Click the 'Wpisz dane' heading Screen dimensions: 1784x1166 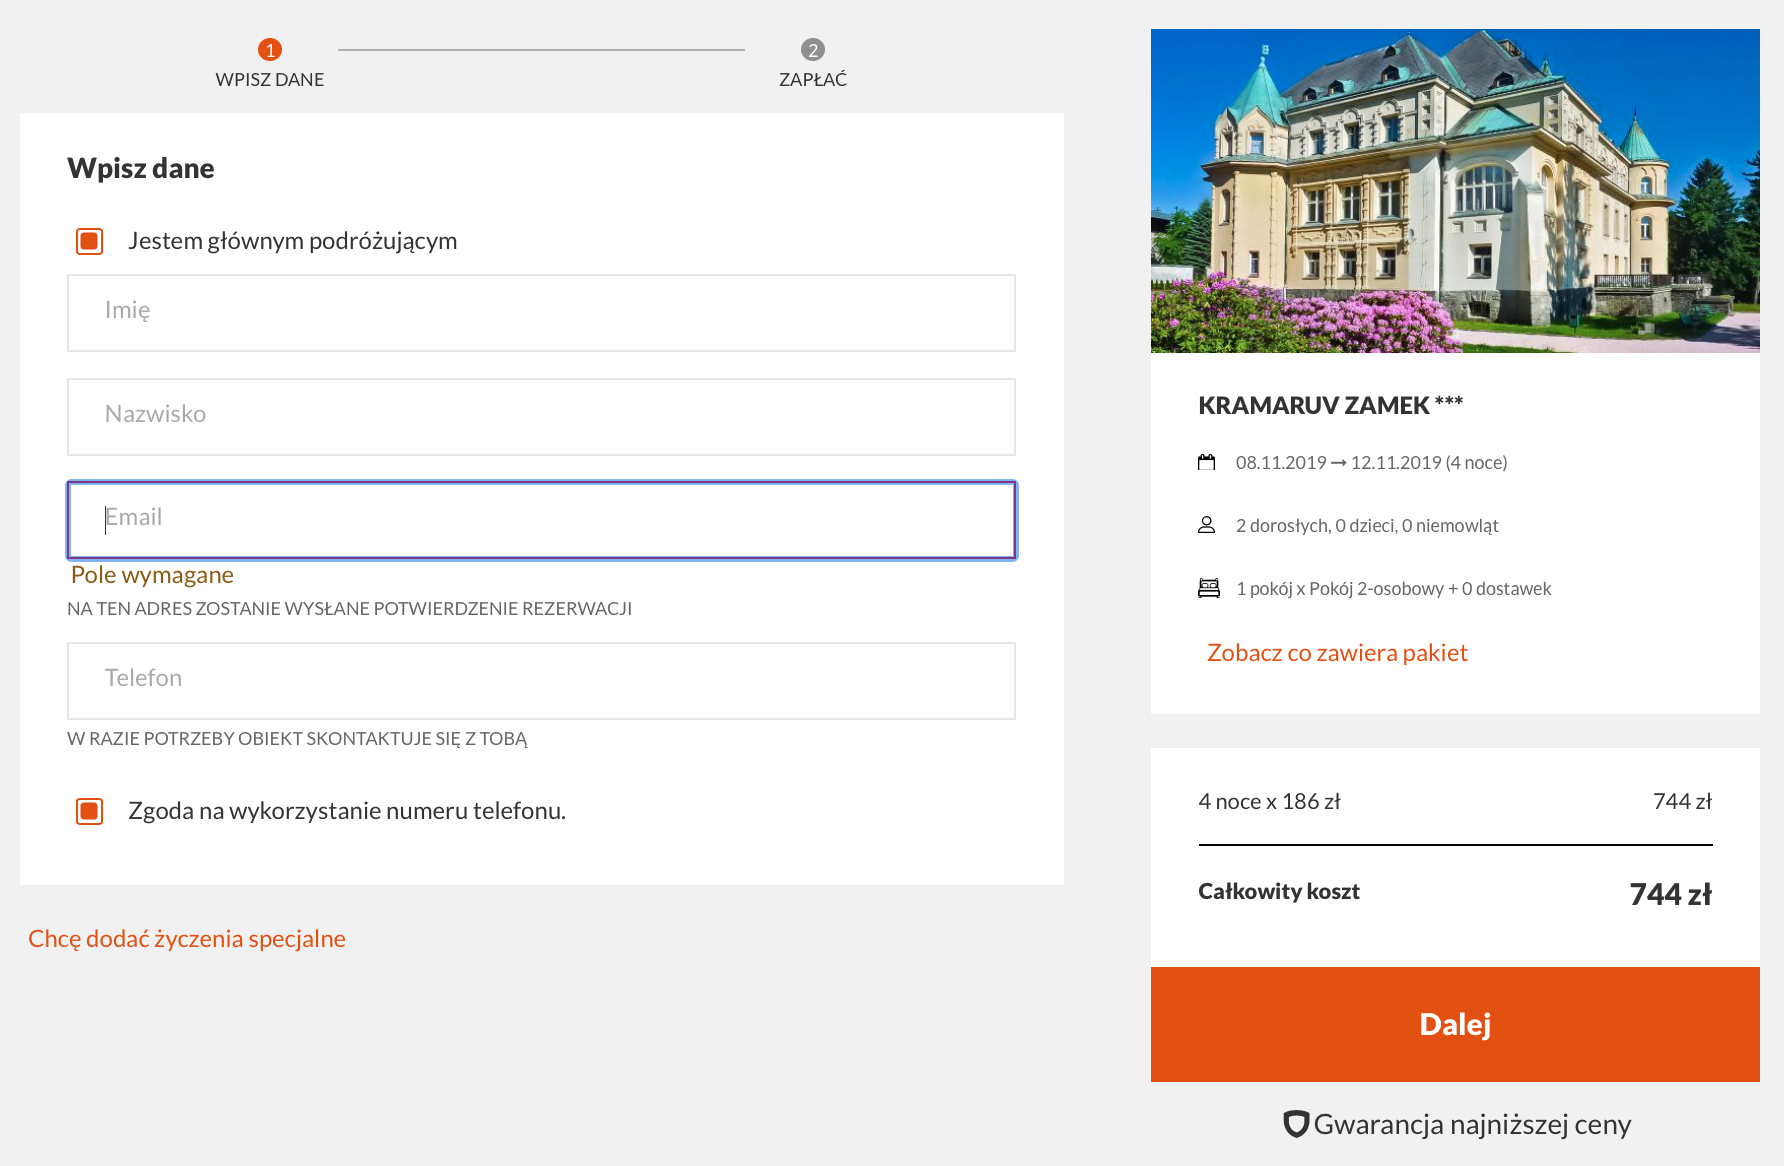(141, 168)
